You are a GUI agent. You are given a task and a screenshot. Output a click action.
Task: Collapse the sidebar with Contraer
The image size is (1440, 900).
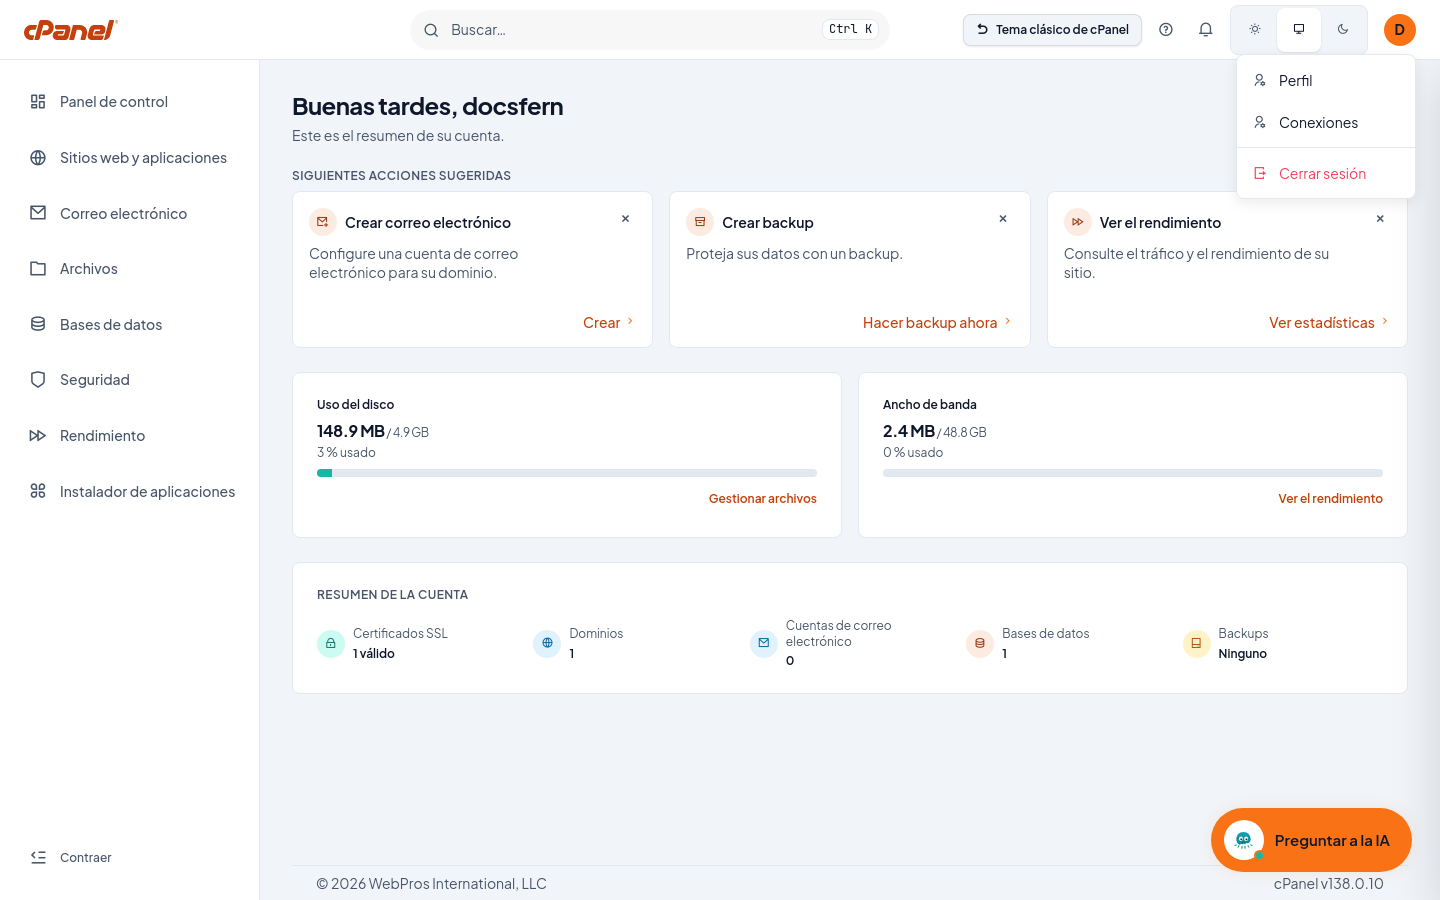coord(71,858)
